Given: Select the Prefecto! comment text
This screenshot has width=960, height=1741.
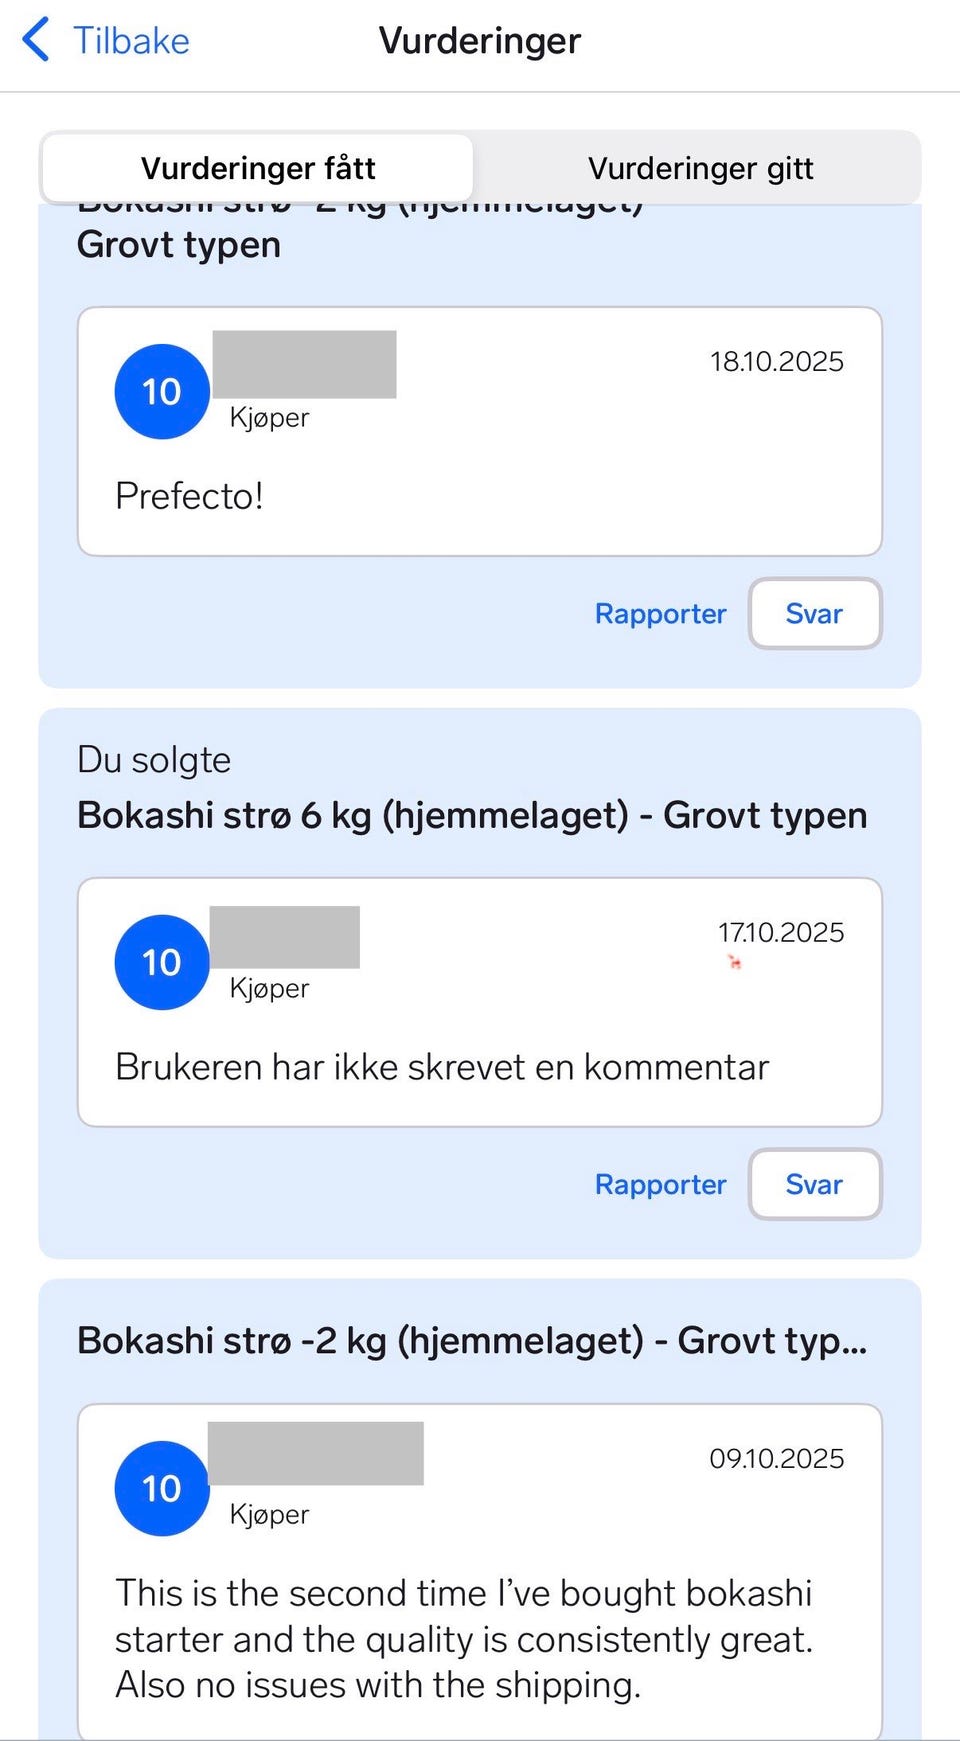Looking at the screenshot, I should click(x=189, y=496).
